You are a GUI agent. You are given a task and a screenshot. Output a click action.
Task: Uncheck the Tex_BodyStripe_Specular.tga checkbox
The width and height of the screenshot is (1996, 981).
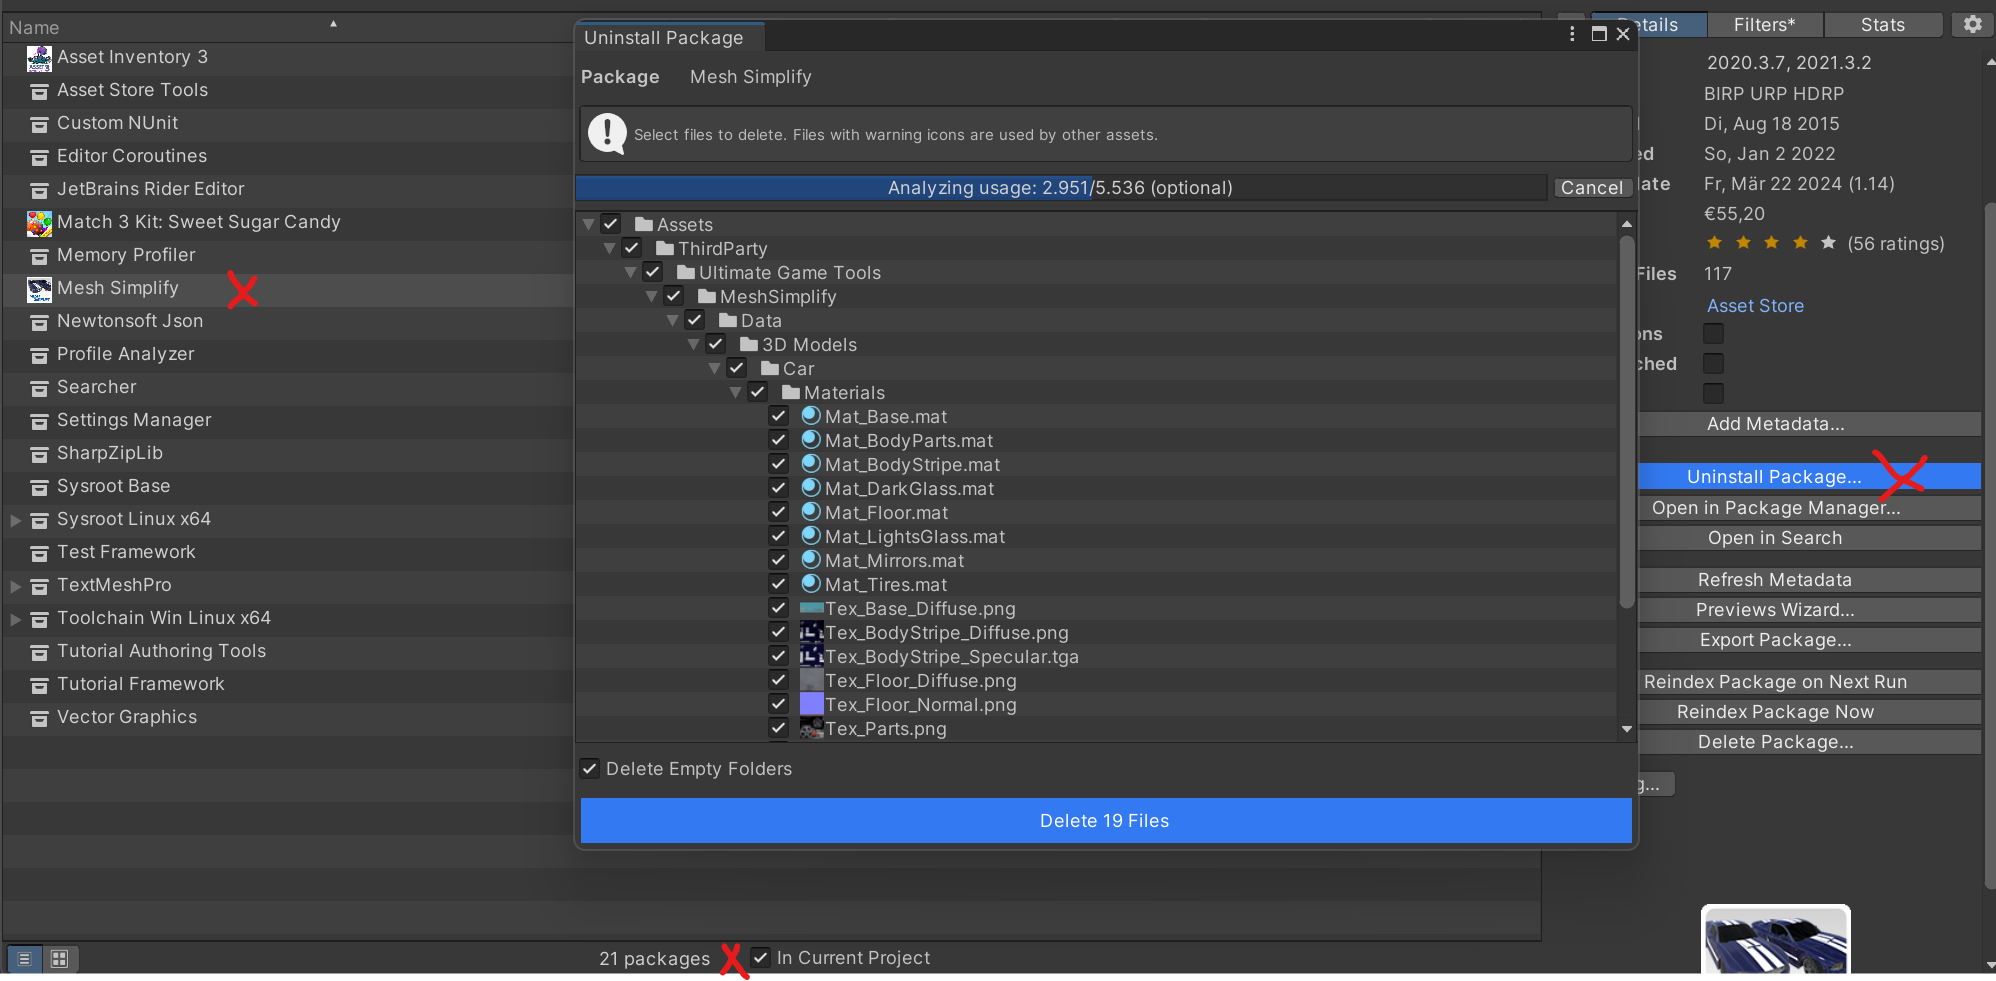(x=779, y=656)
